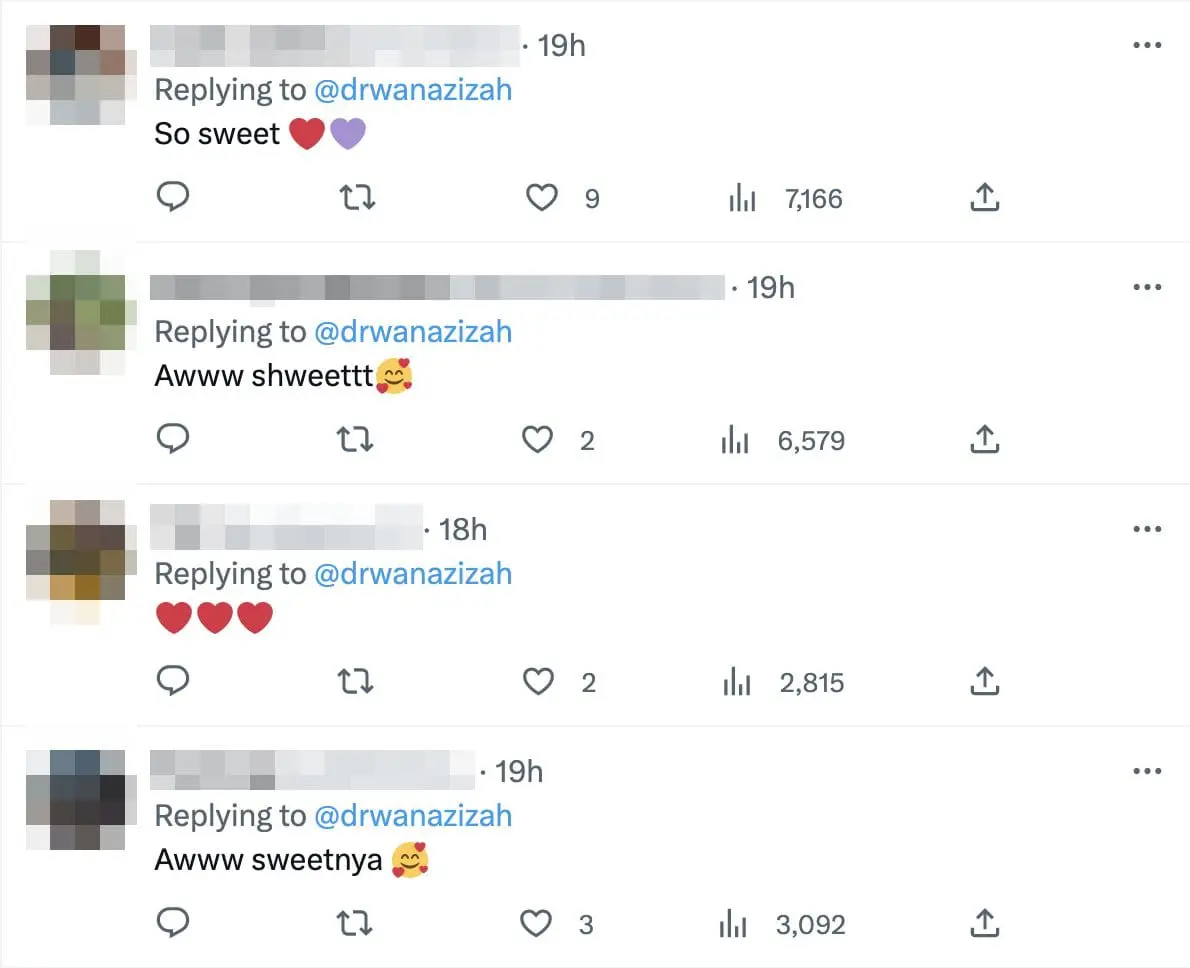Like the "So sweet" tweet
Viewport: 1190px width, 968px height.
click(x=542, y=198)
